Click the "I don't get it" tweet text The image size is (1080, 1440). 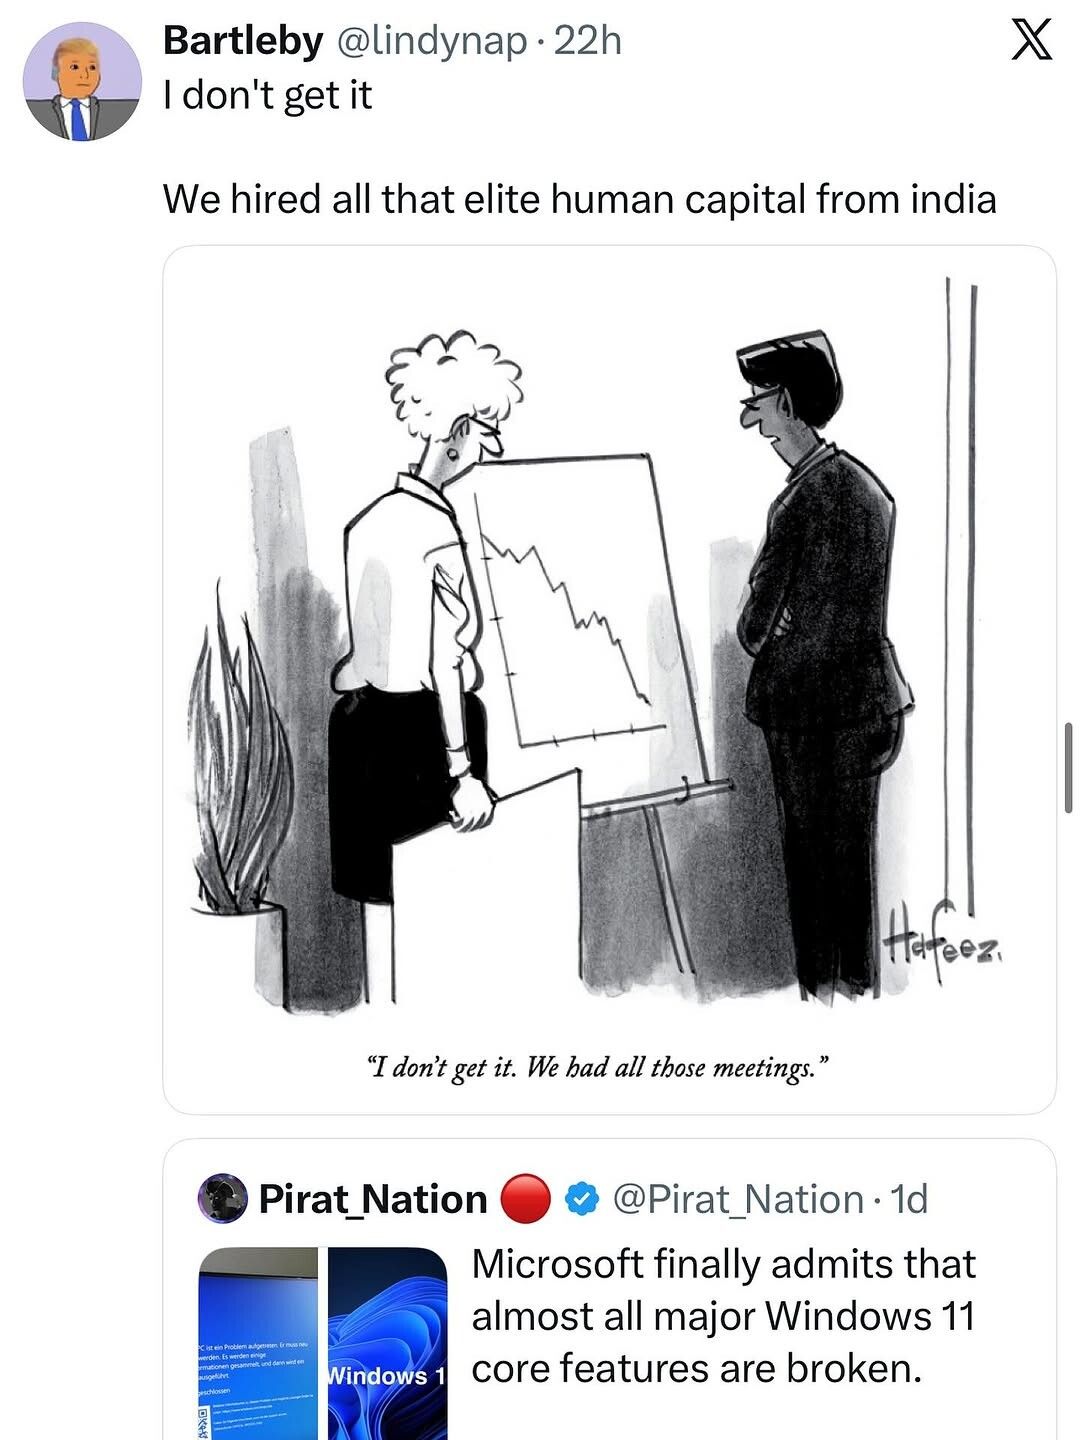point(267,95)
